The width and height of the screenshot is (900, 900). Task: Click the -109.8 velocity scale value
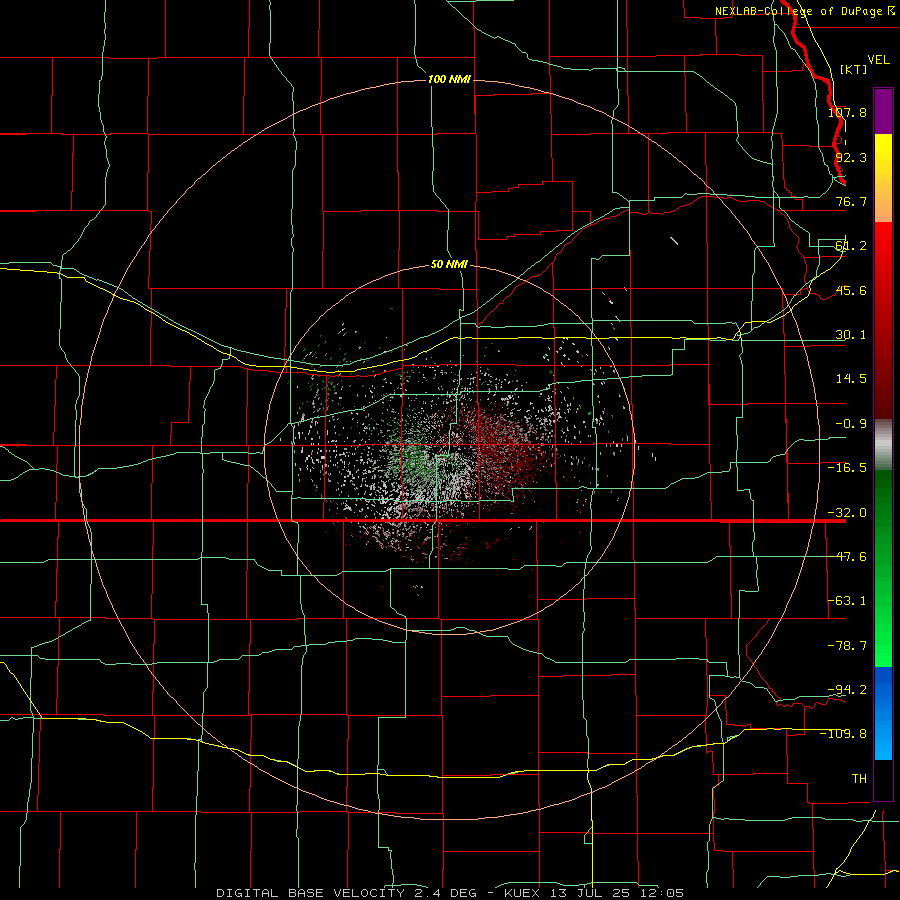(844, 734)
